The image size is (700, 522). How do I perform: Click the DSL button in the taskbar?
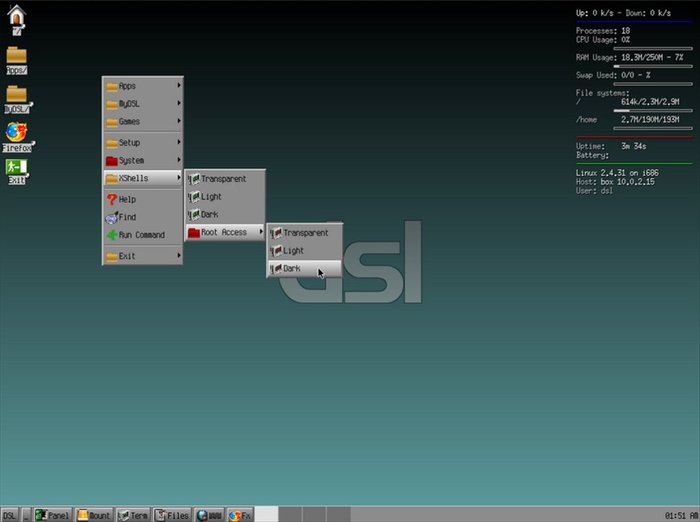(x=10, y=515)
